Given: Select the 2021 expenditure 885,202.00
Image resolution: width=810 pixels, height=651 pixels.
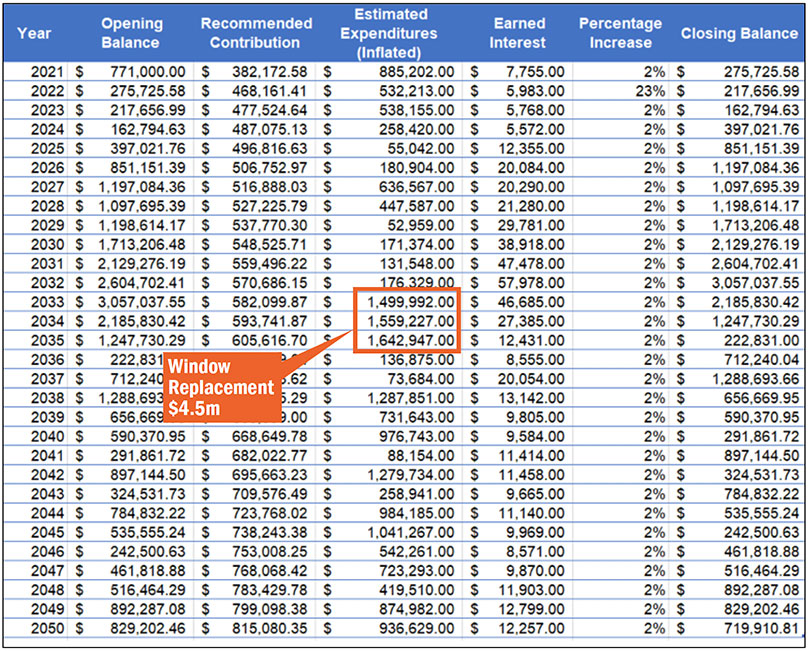Looking at the screenshot, I should pyautogui.click(x=417, y=72).
